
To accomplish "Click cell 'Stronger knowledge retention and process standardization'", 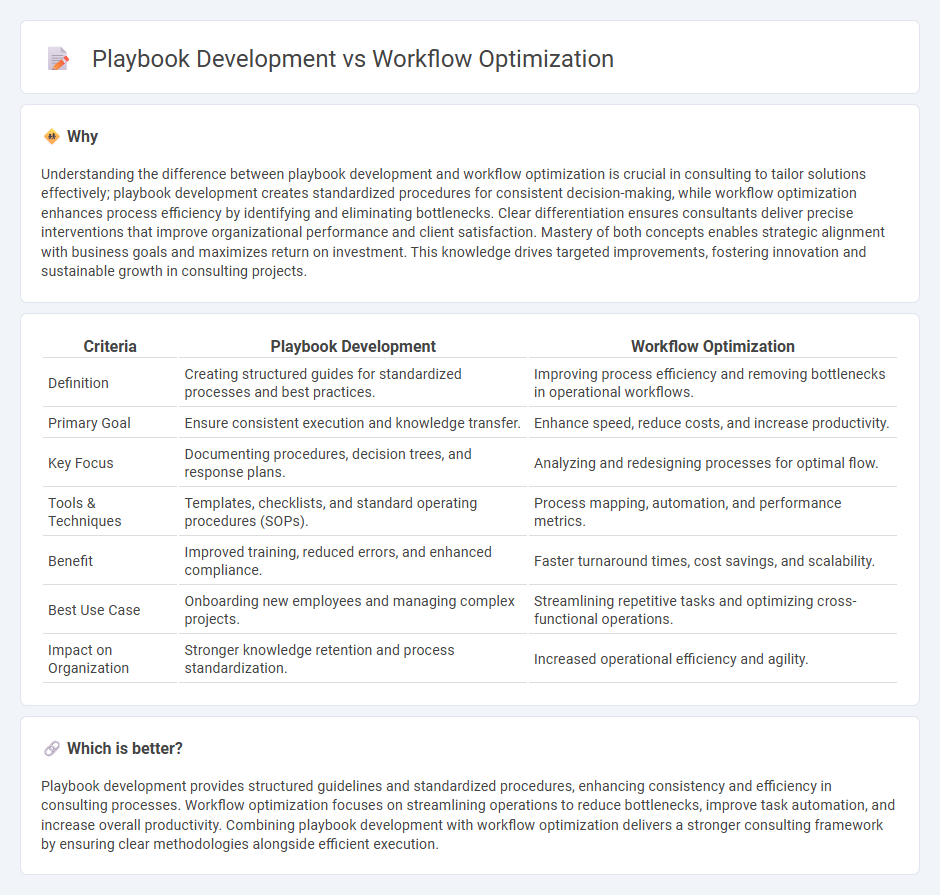I will pyautogui.click(x=353, y=659).
